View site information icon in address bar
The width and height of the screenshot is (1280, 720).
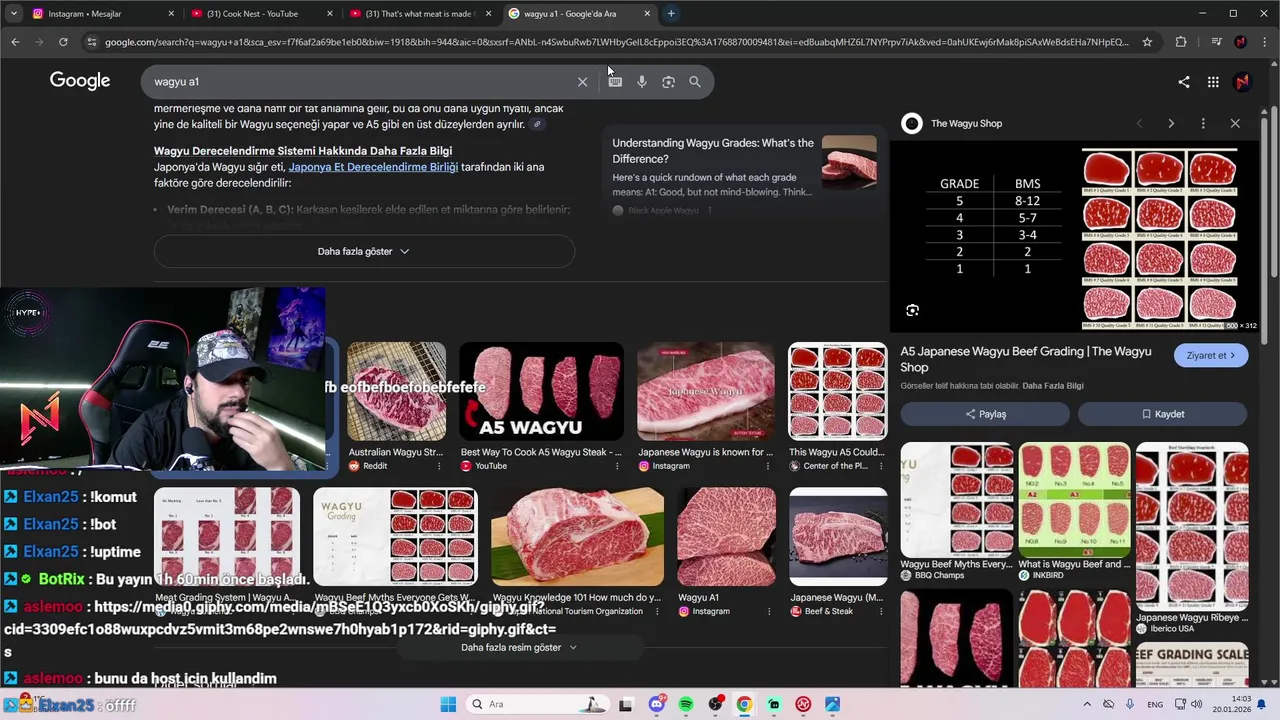[x=92, y=42]
